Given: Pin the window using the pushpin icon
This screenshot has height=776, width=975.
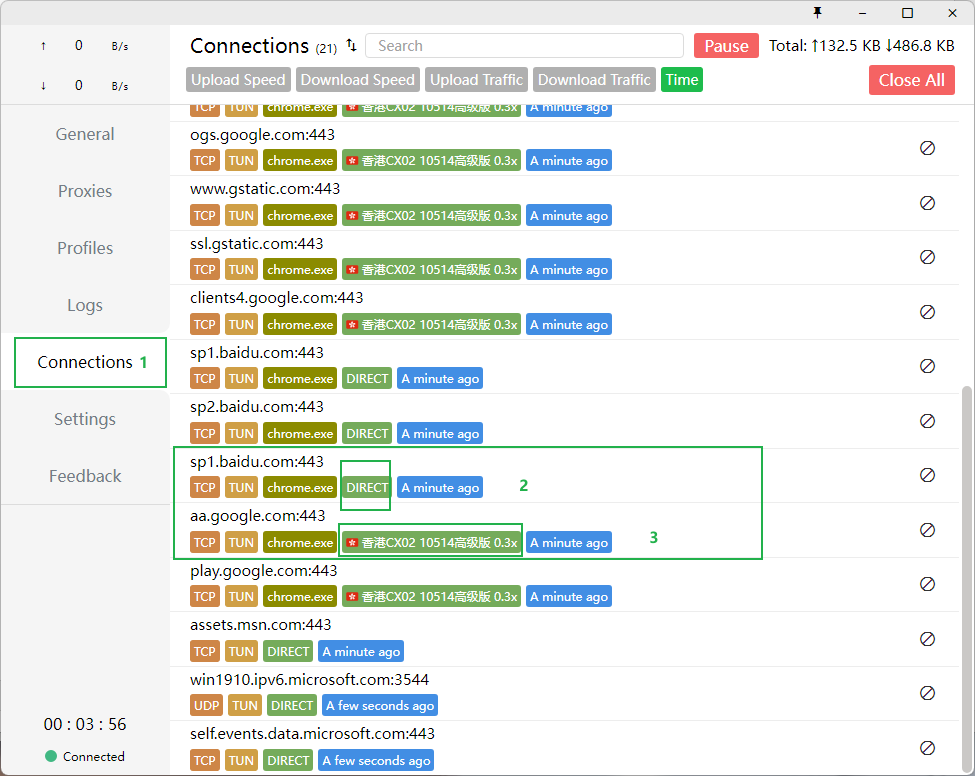Looking at the screenshot, I should point(818,13).
